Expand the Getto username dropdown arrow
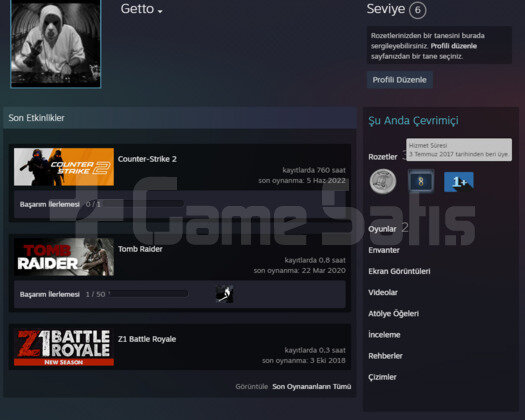The width and height of the screenshot is (525, 420). [x=160, y=11]
